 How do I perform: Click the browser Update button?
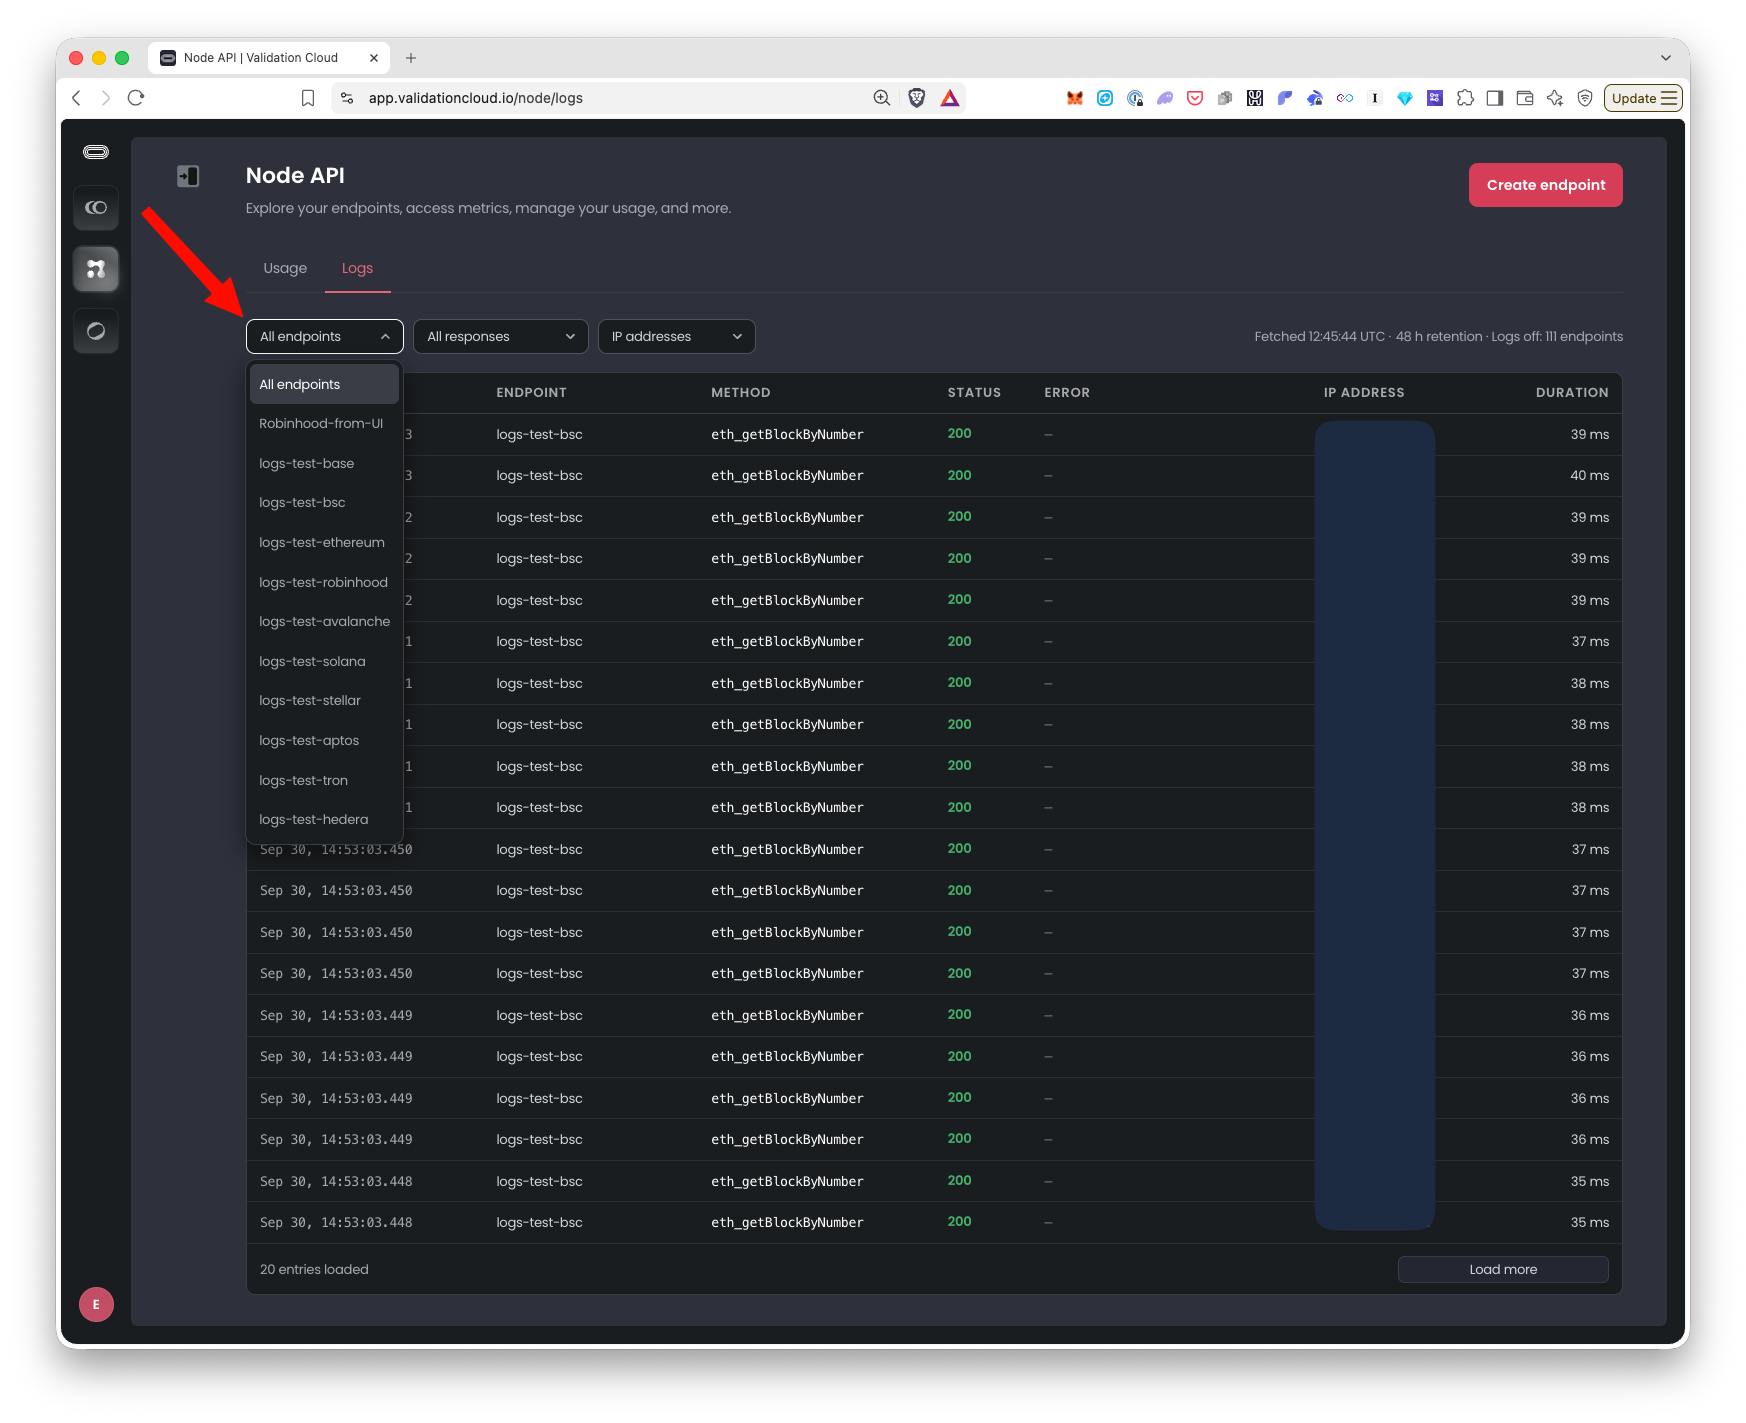pyautogui.click(x=1643, y=98)
